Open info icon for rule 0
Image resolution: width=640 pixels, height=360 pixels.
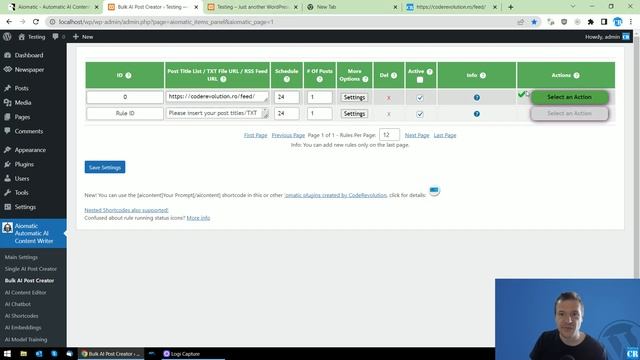coord(477,98)
